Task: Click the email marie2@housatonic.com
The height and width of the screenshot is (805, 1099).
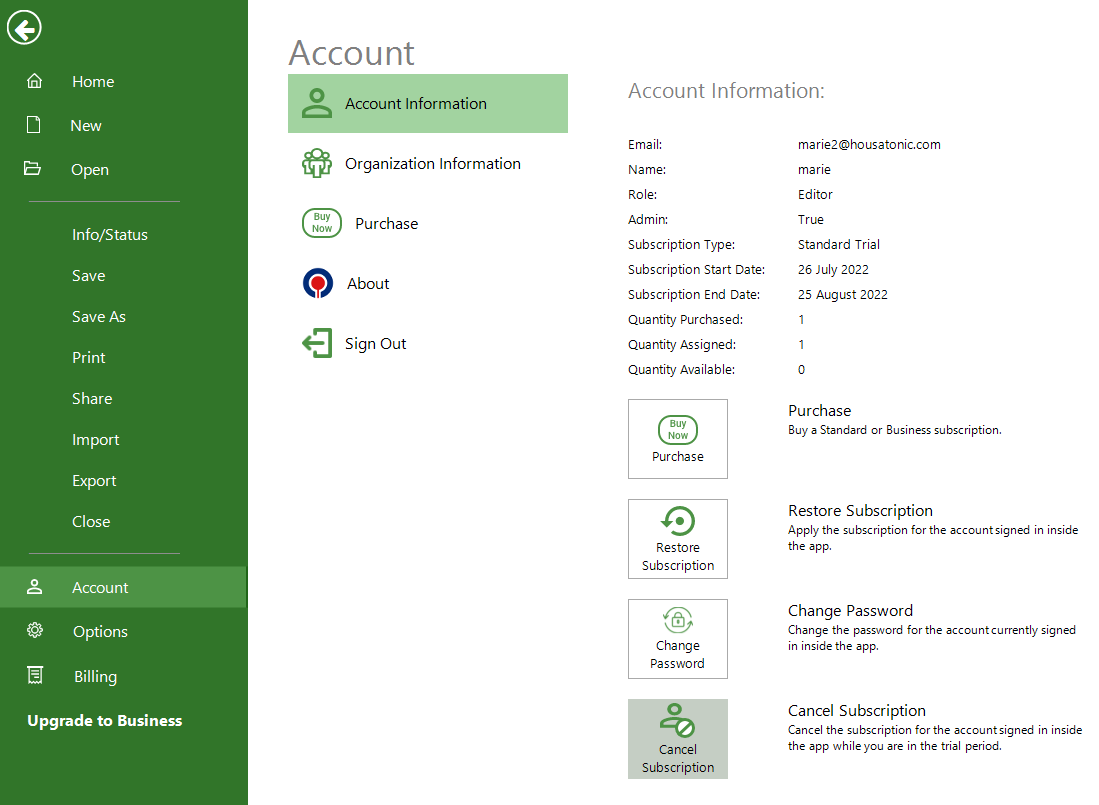Action: [x=869, y=144]
